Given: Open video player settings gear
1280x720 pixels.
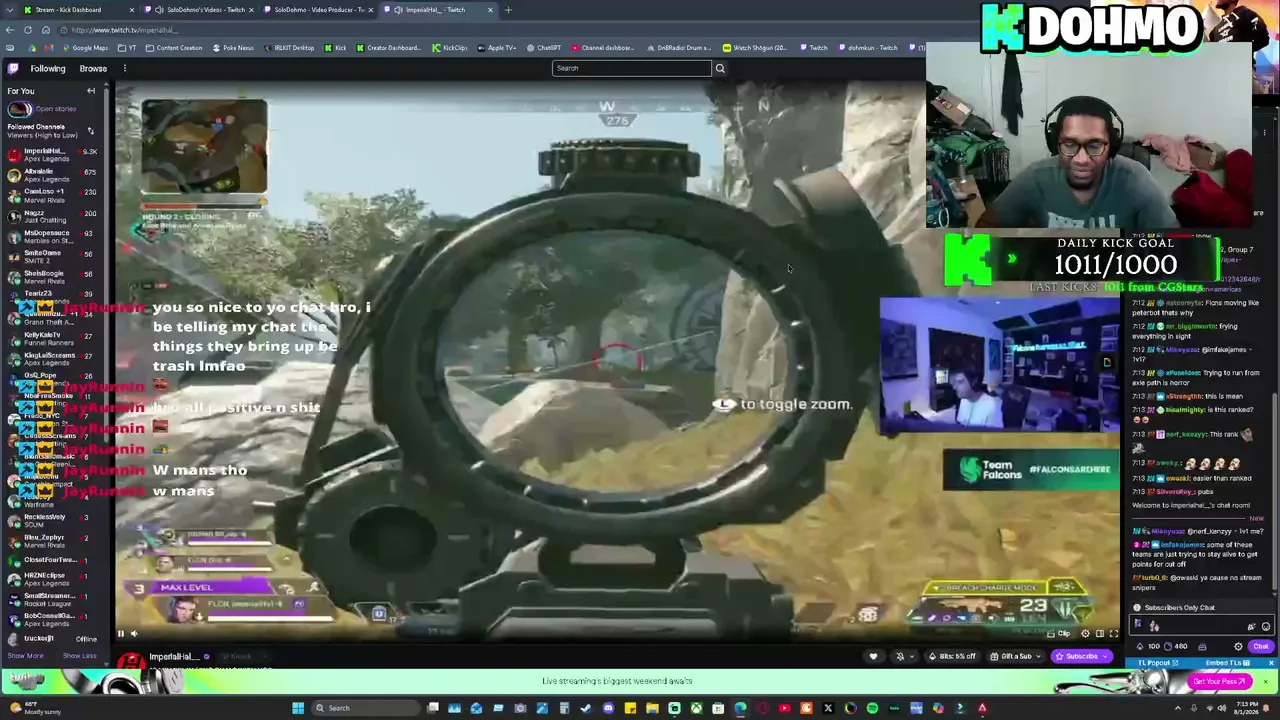Looking at the screenshot, I should 1085,633.
